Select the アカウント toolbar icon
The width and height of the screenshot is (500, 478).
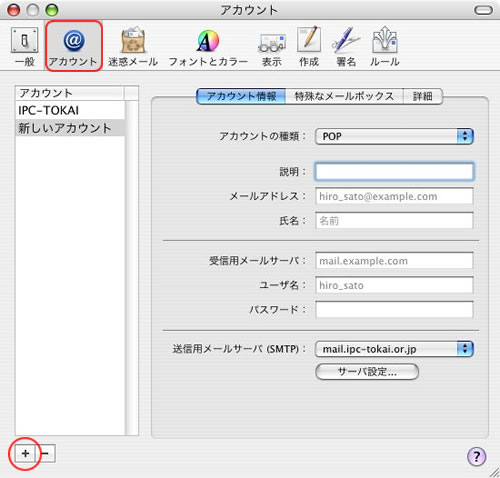click(73, 47)
